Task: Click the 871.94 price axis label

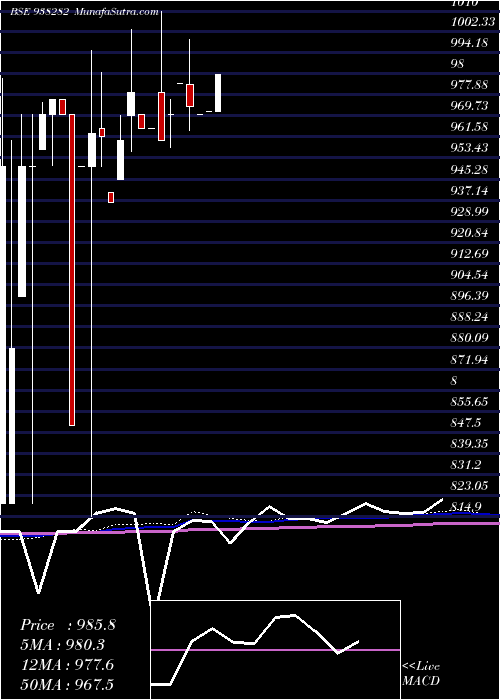Action: click(470, 360)
